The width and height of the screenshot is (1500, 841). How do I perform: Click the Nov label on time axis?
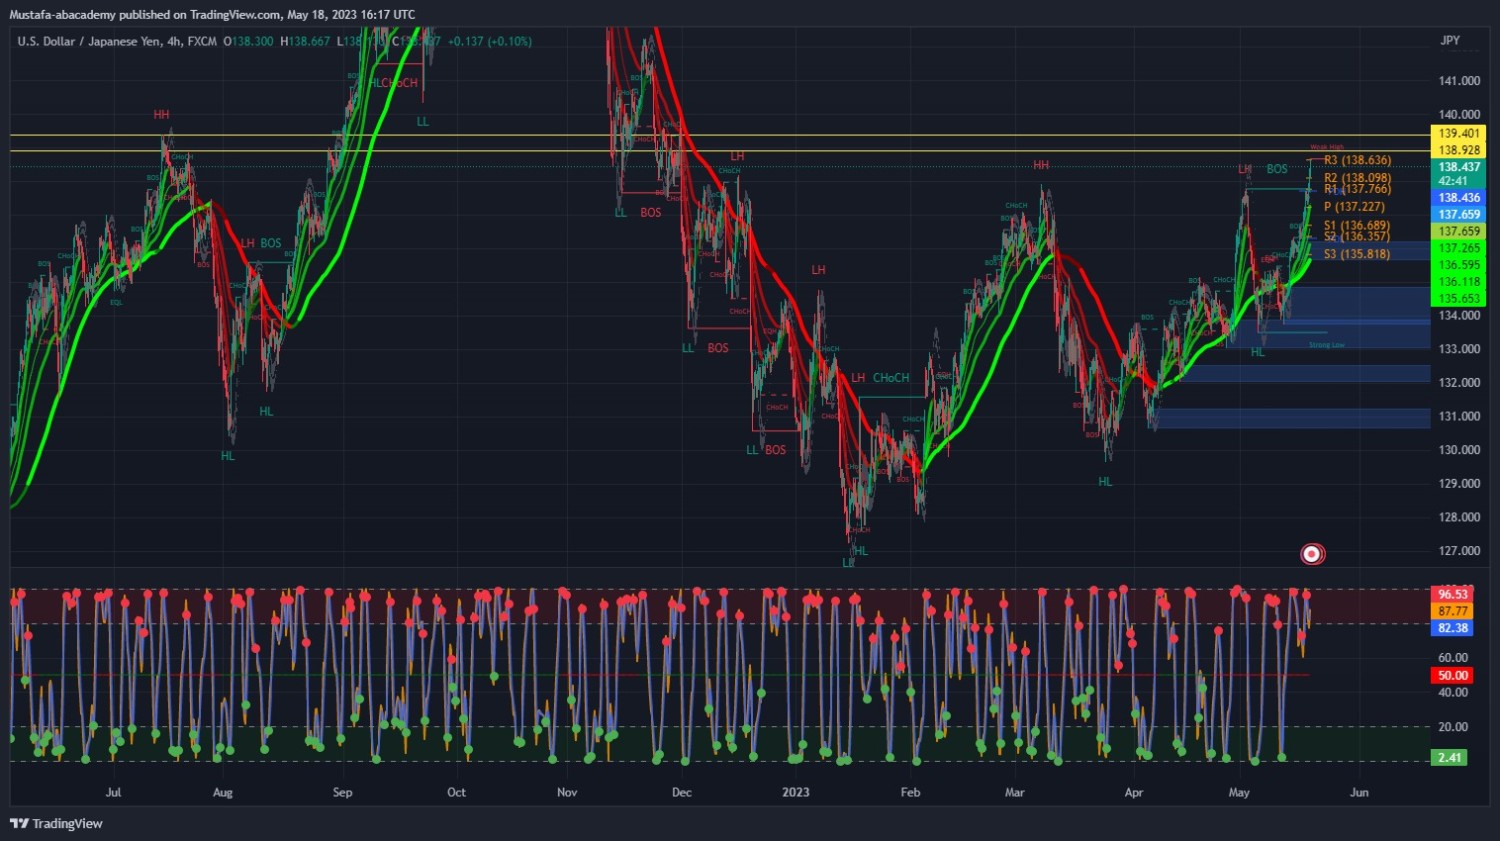(x=567, y=792)
